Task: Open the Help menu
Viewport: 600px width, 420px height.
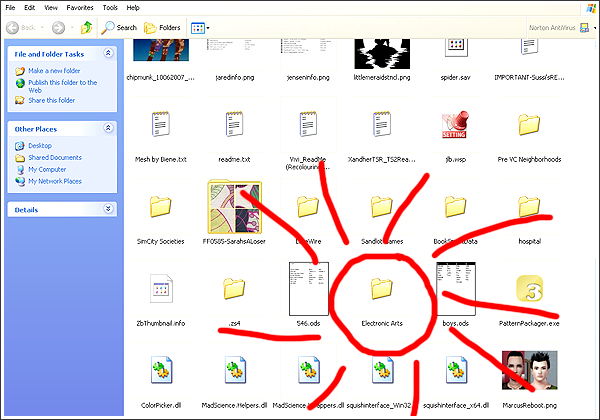Action: (x=133, y=8)
